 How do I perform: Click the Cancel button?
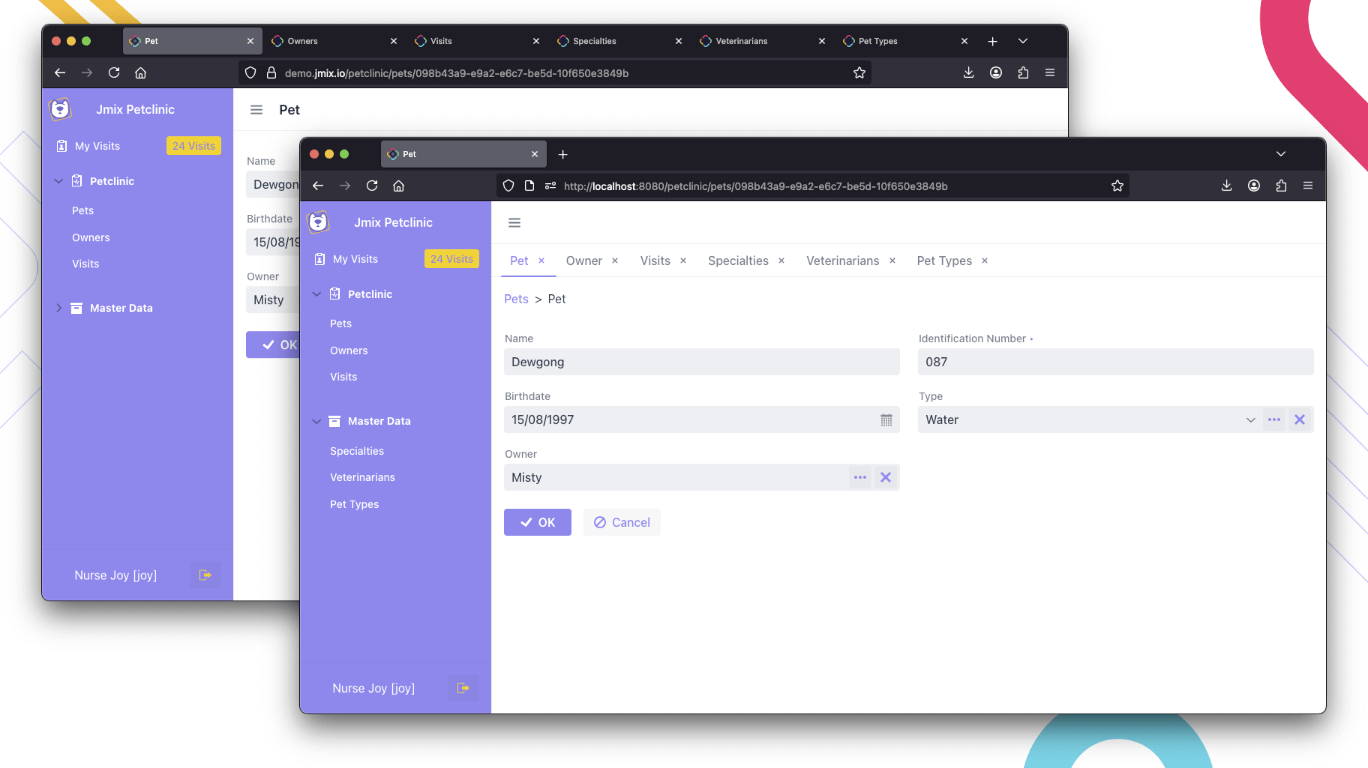(621, 523)
